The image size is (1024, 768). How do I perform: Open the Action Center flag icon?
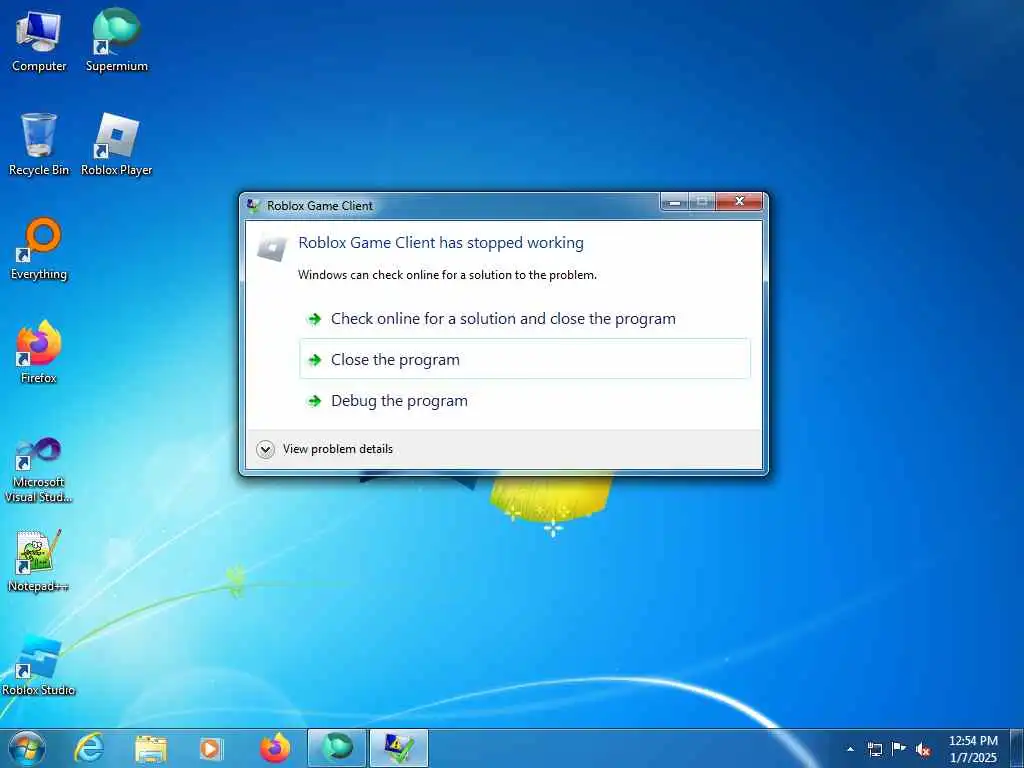tap(899, 749)
